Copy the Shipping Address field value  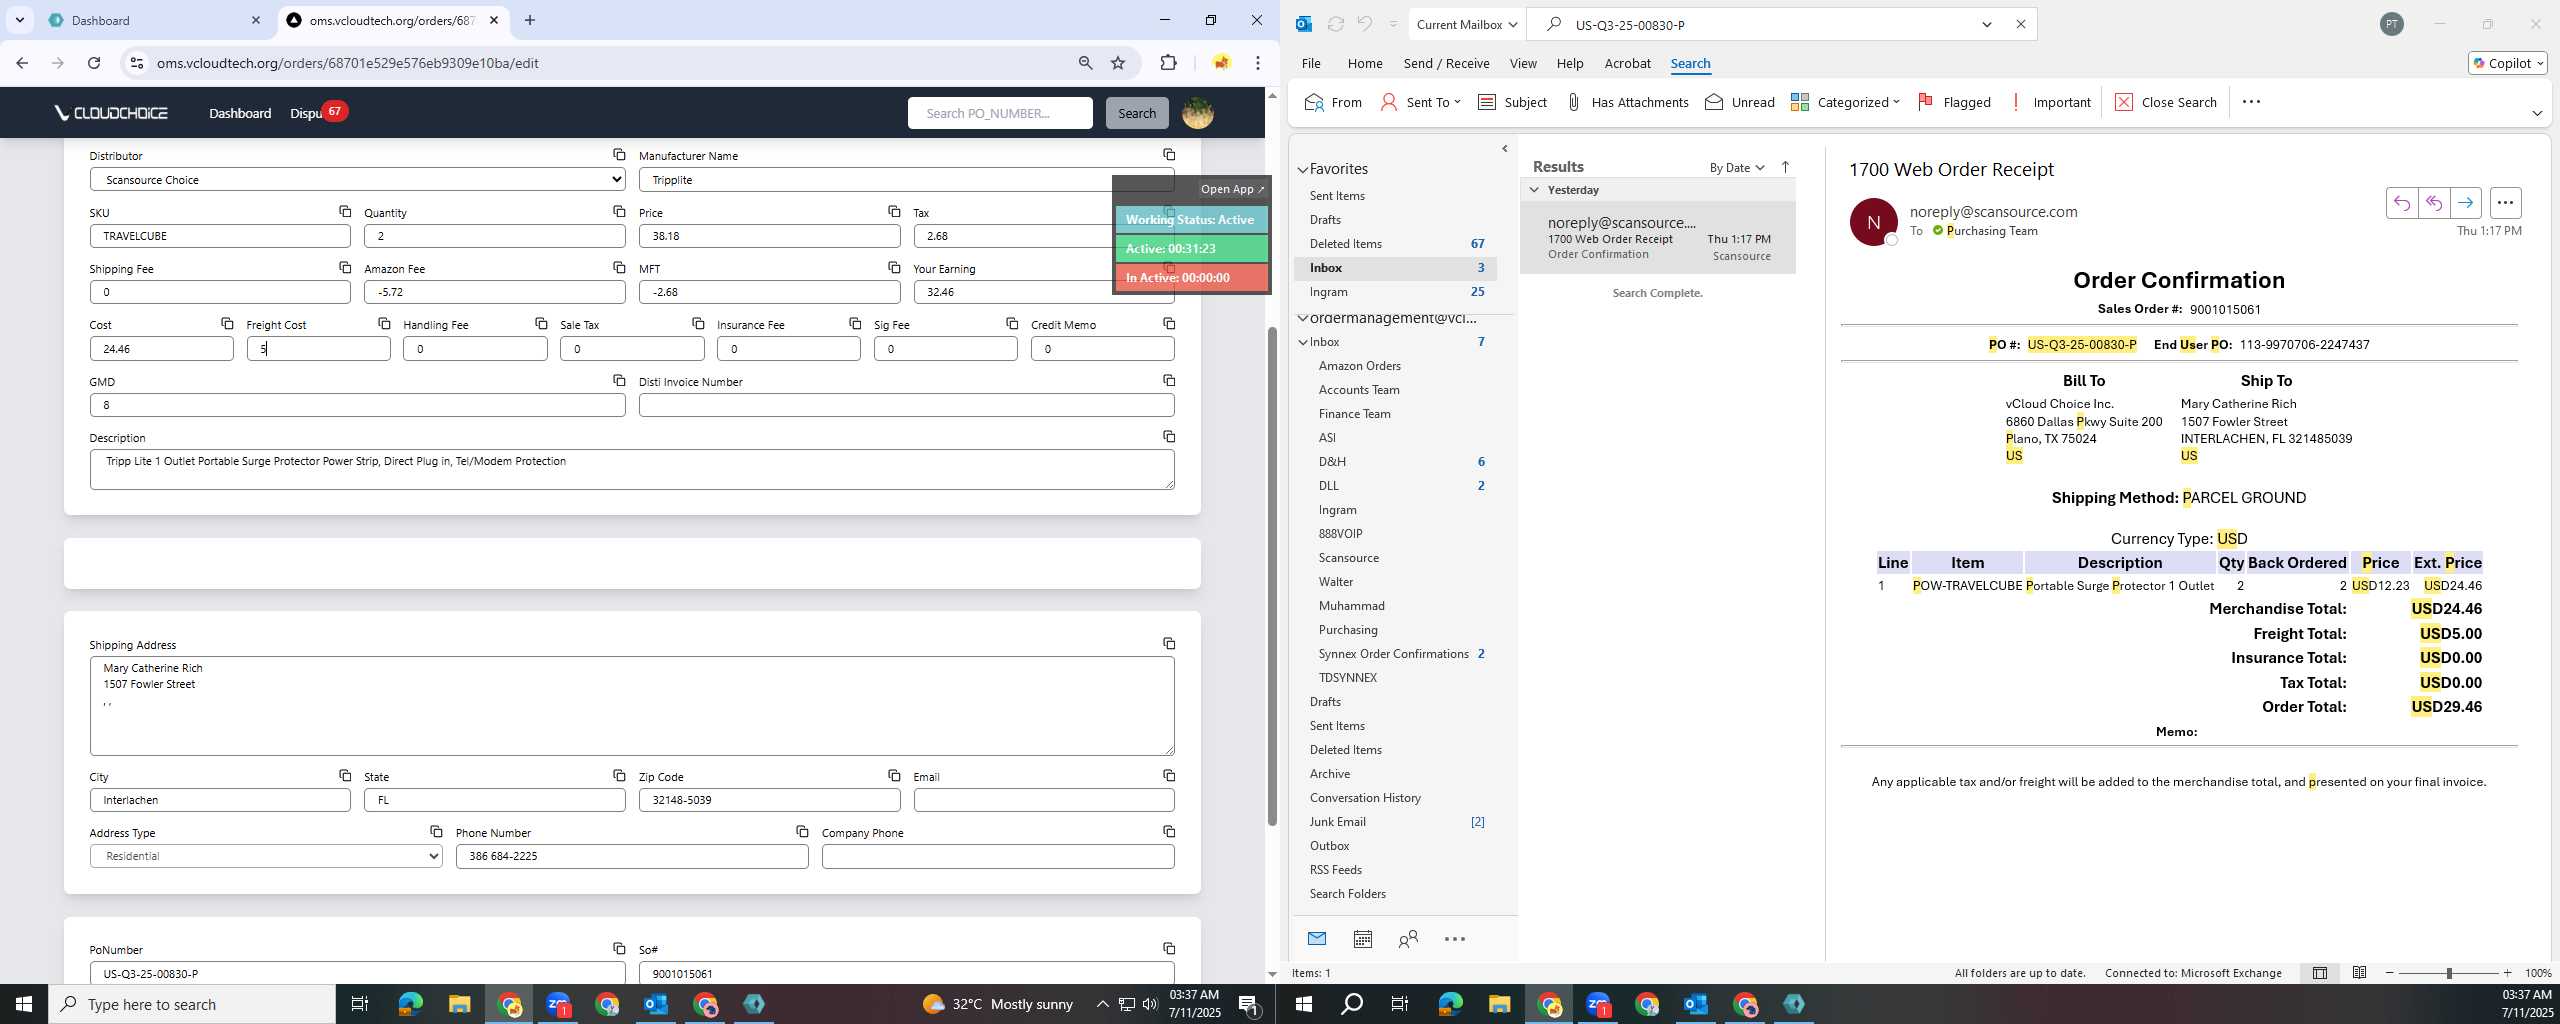1168,643
